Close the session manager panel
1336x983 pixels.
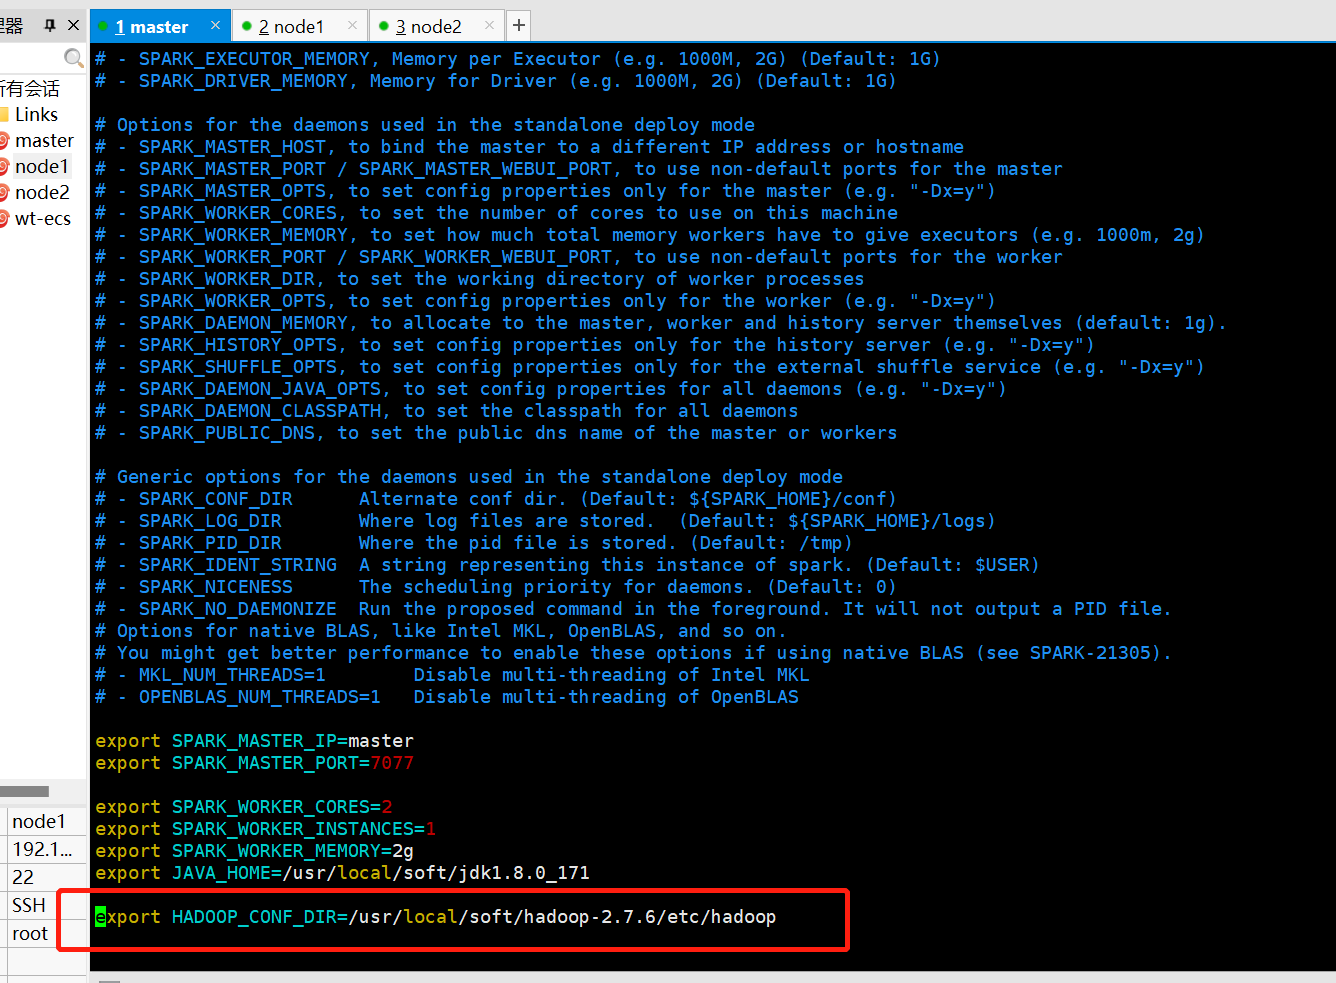pyautogui.click(x=73, y=25)
